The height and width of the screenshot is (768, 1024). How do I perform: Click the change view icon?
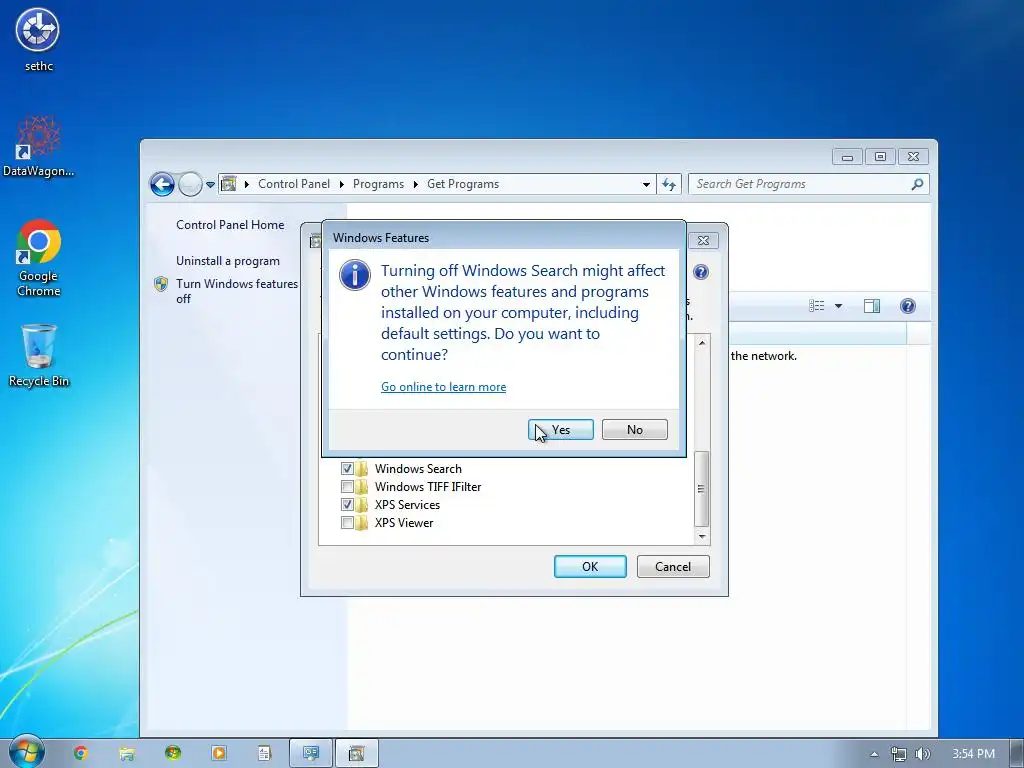[x=816, y=306]
